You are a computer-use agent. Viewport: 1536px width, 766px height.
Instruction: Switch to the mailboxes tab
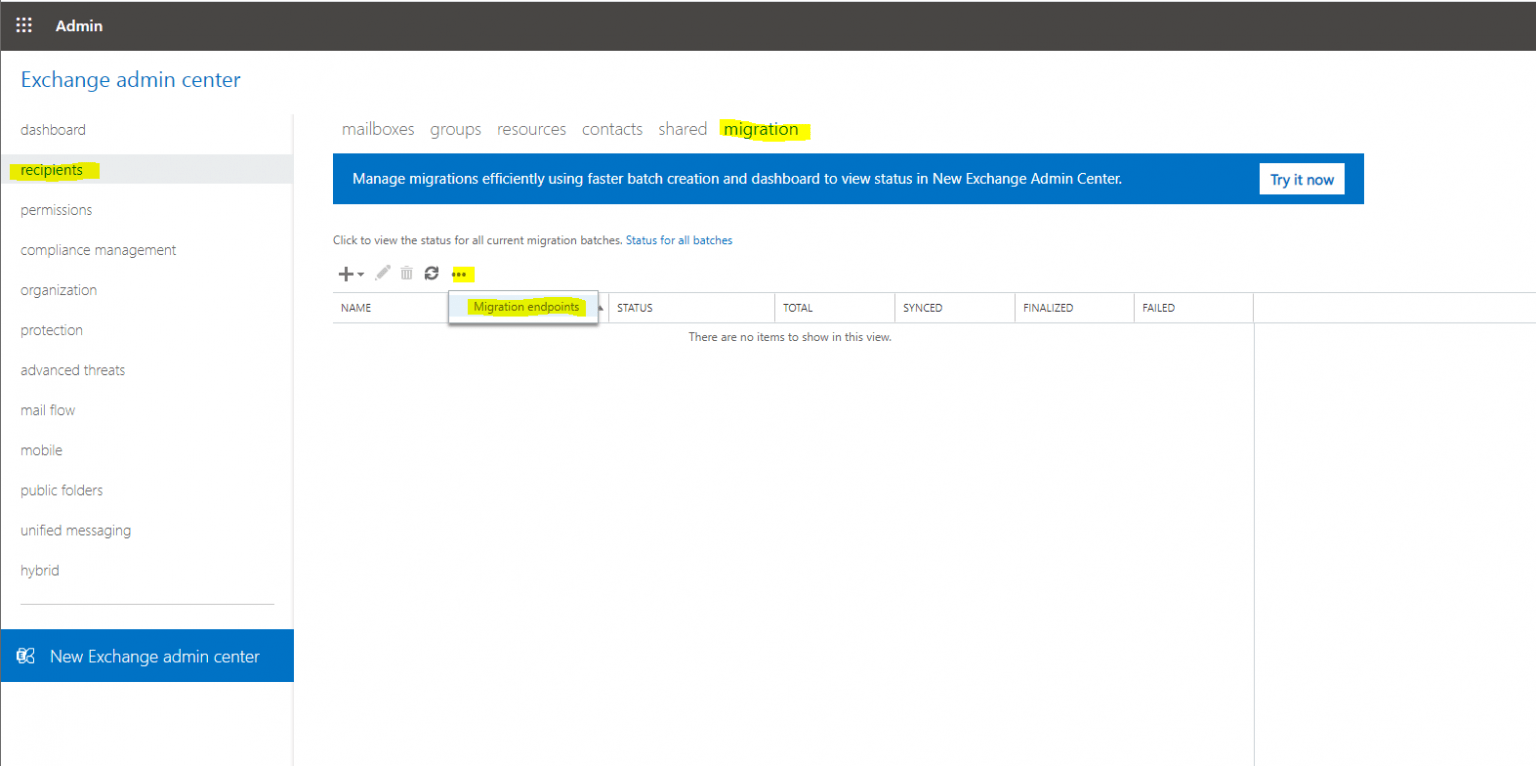[378, 128]
